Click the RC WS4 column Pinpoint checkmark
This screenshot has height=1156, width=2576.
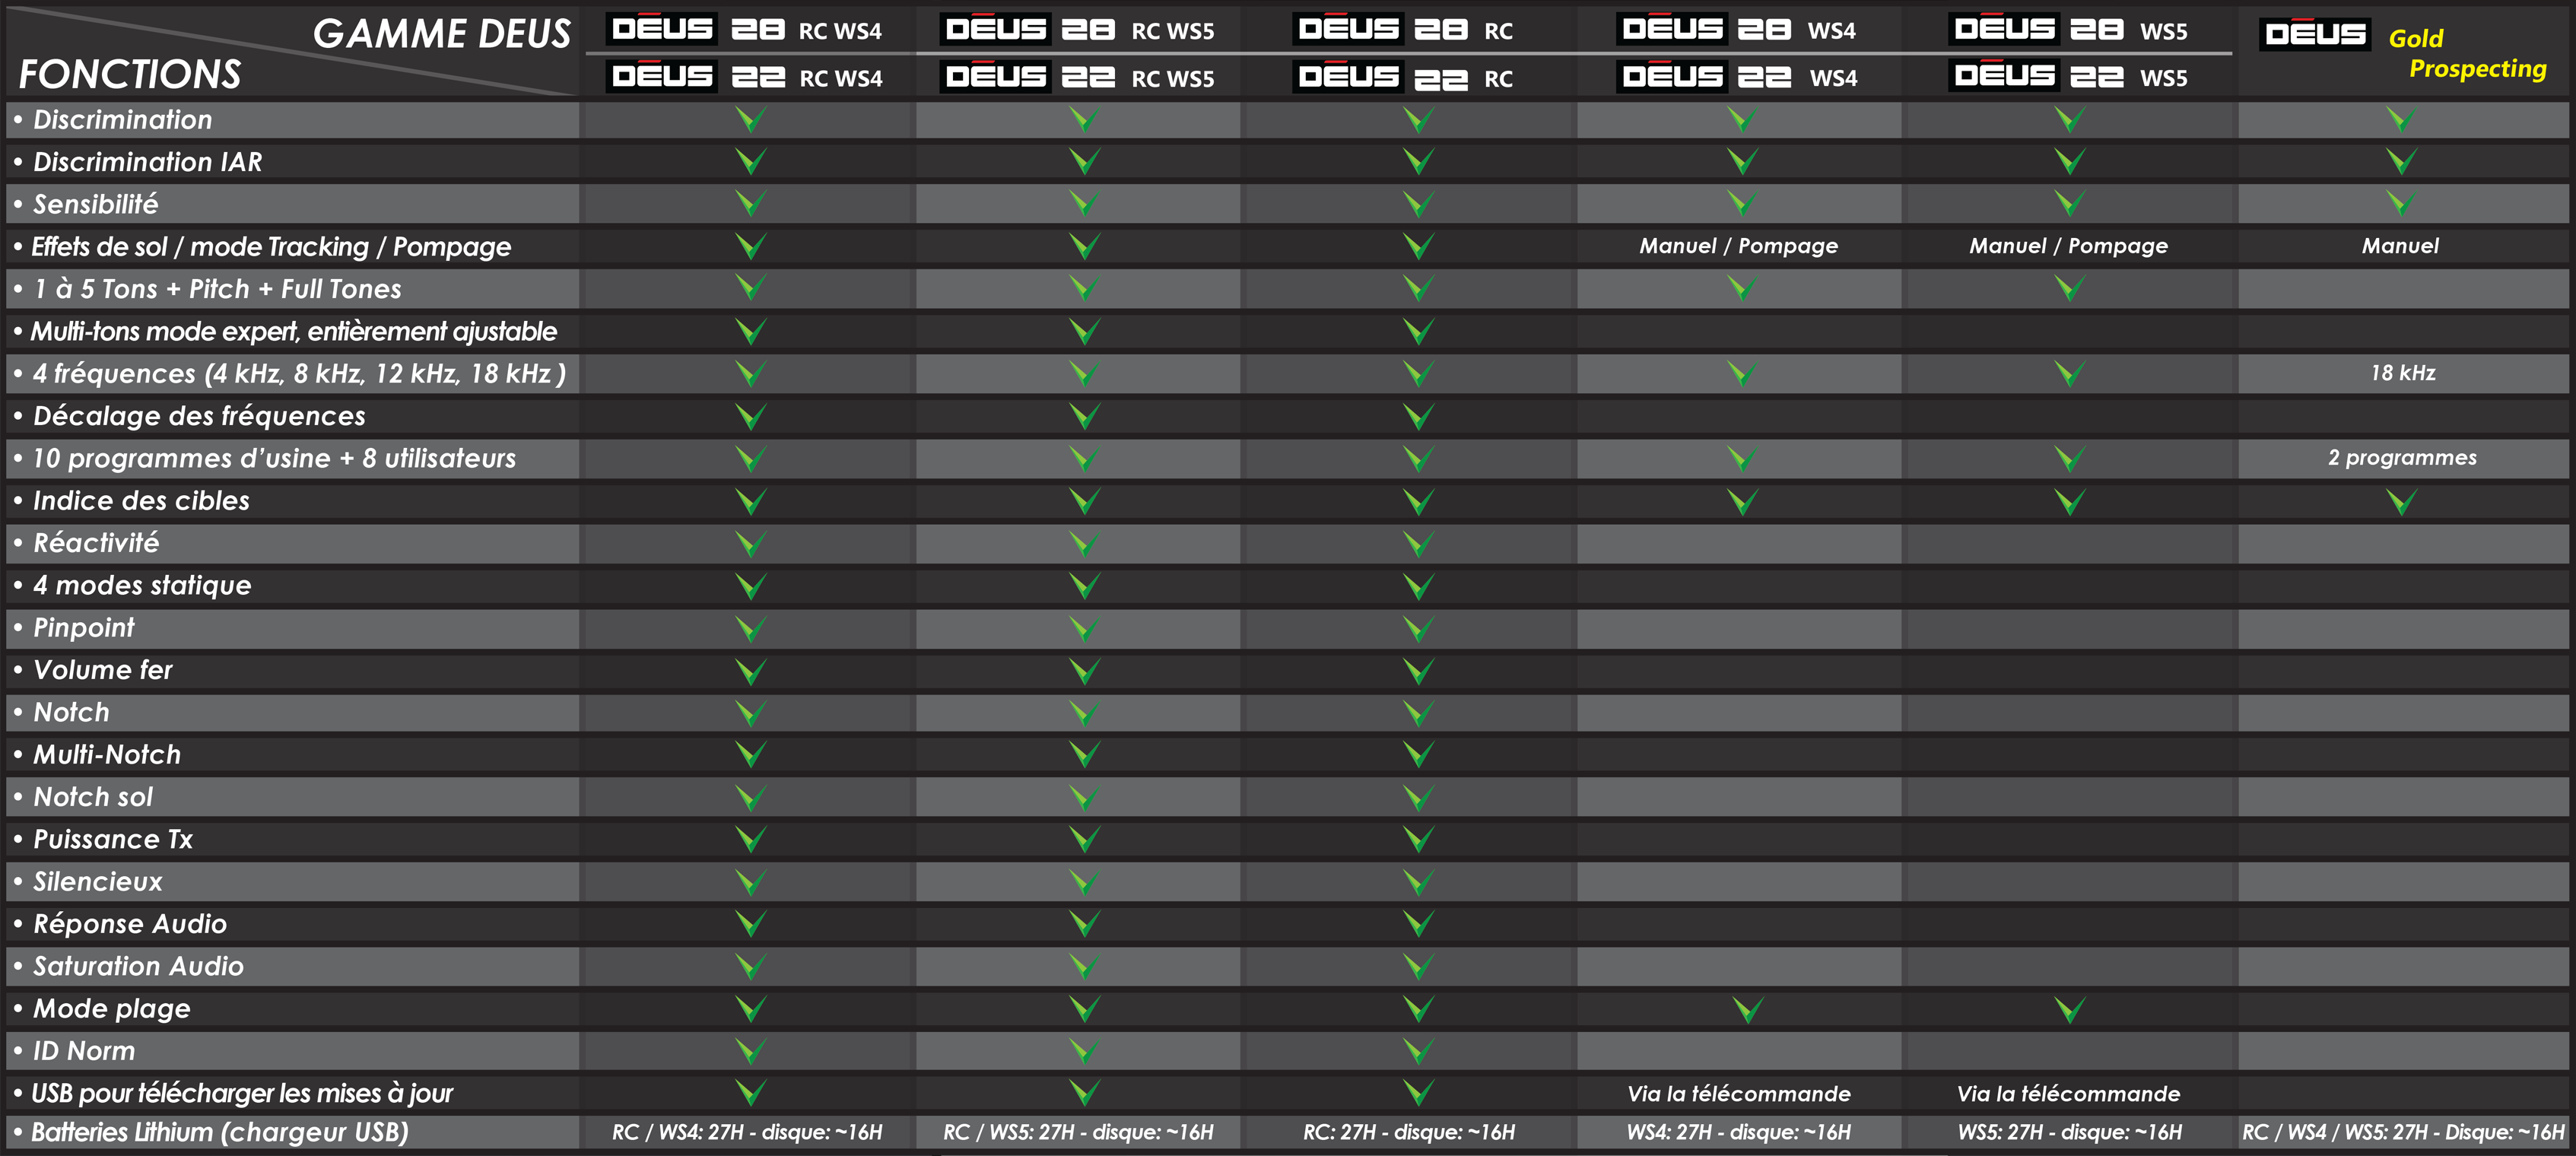(x=750, y=628)
